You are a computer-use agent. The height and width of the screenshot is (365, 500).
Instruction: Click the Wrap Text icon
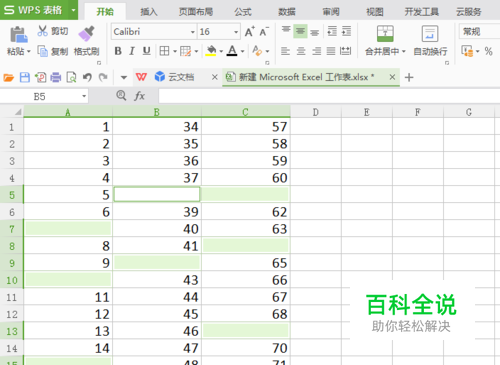[430, 33]
